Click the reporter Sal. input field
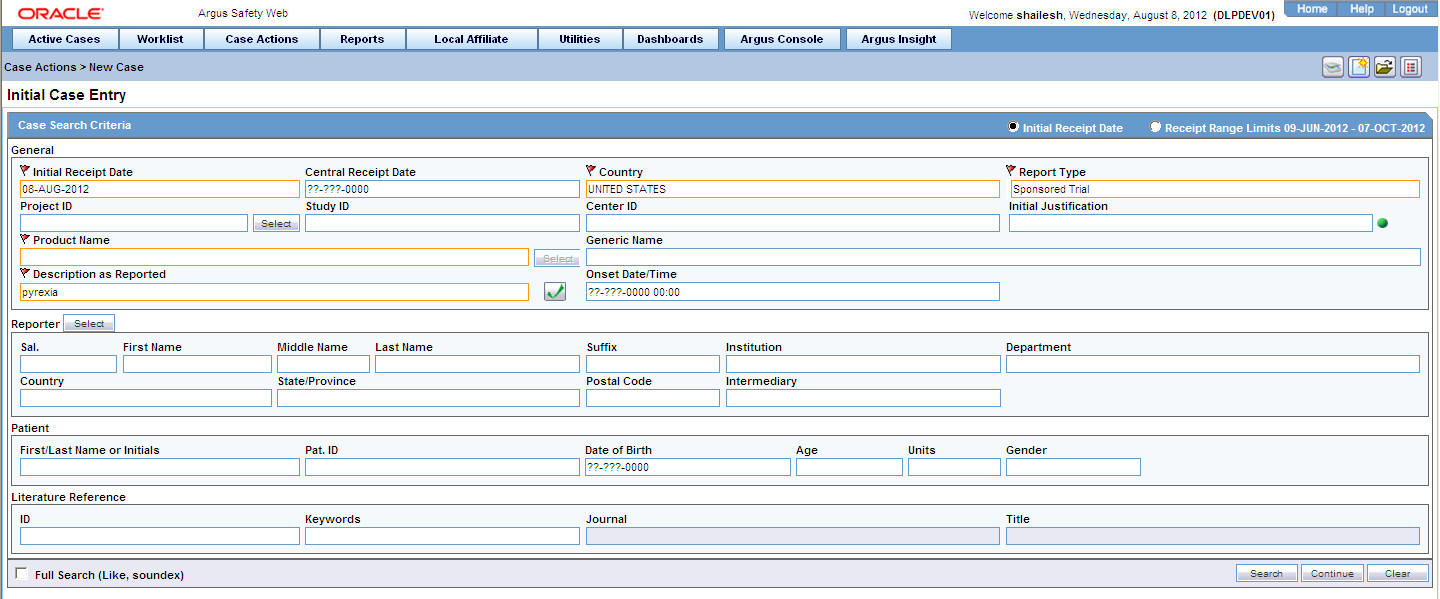The width and height of the screenshot is (1440, 599). click(68, 364)
